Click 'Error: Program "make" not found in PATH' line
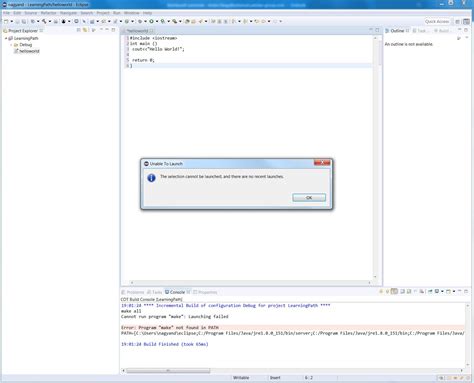Screen dimensions: 474x383 click(x=170, y=328)
